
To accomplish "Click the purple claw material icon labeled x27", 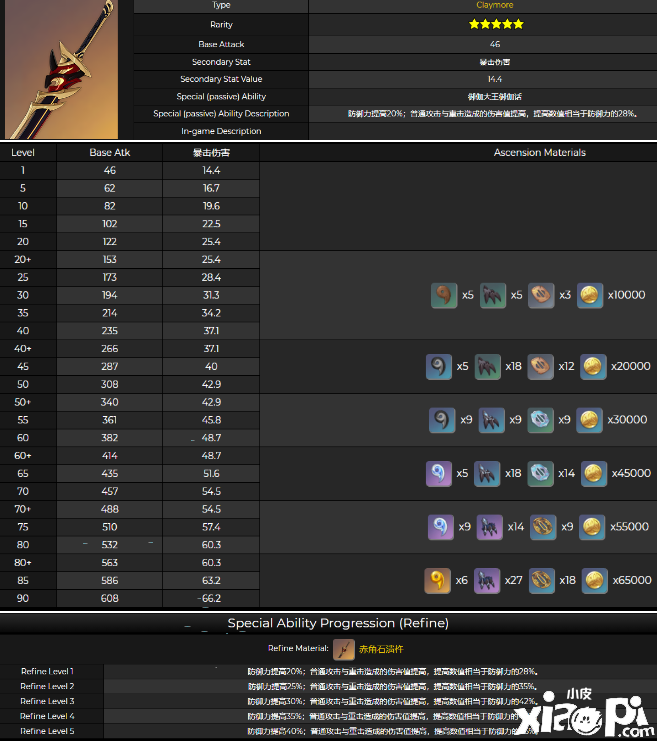I will 486,580.
